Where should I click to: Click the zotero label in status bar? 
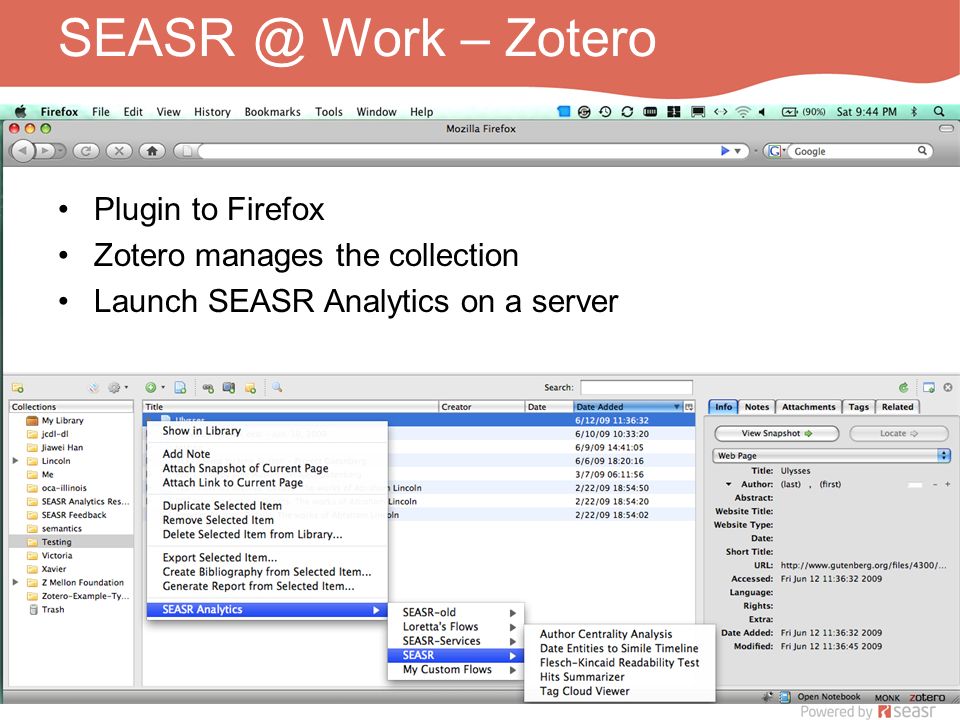[x=927, y=697]
